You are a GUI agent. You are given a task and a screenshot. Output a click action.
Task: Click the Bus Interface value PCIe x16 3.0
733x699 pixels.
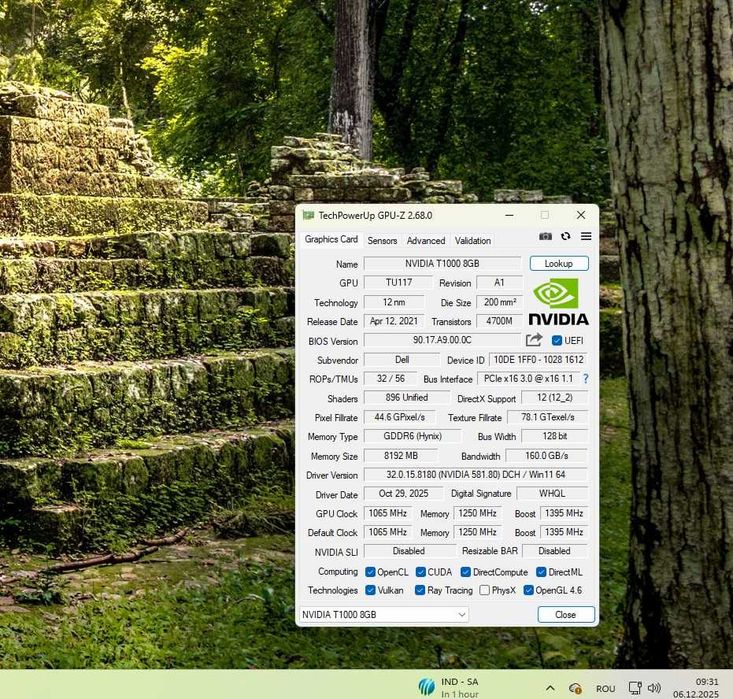click(528, 378)
